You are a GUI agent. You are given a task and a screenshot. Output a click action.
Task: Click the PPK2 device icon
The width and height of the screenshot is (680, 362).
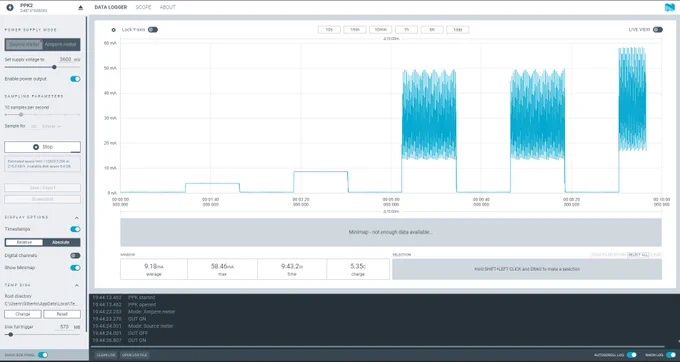(x=10, y=7)
